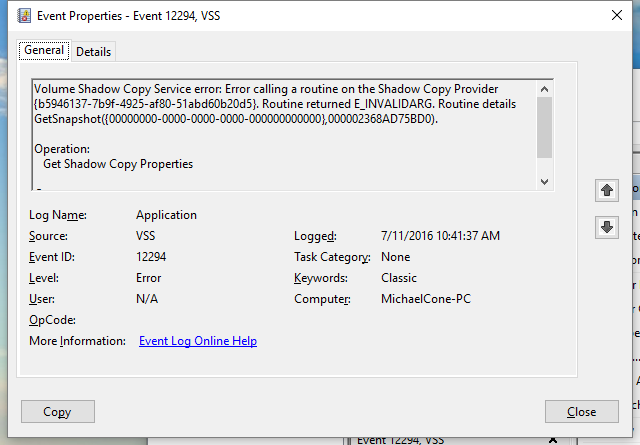Viewport: 640px width, 445px height.
Task: Go to the previous event with up arrow button
Action: [606, 190]
